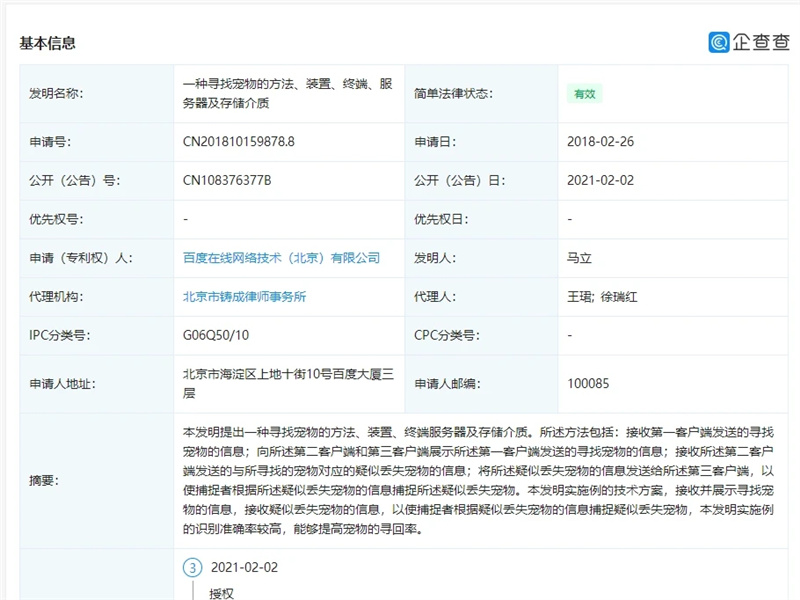The height and width of the screenshot is (600, 800).
Task: Click the timeline date 2021-02-02
Action: (244, 567)
